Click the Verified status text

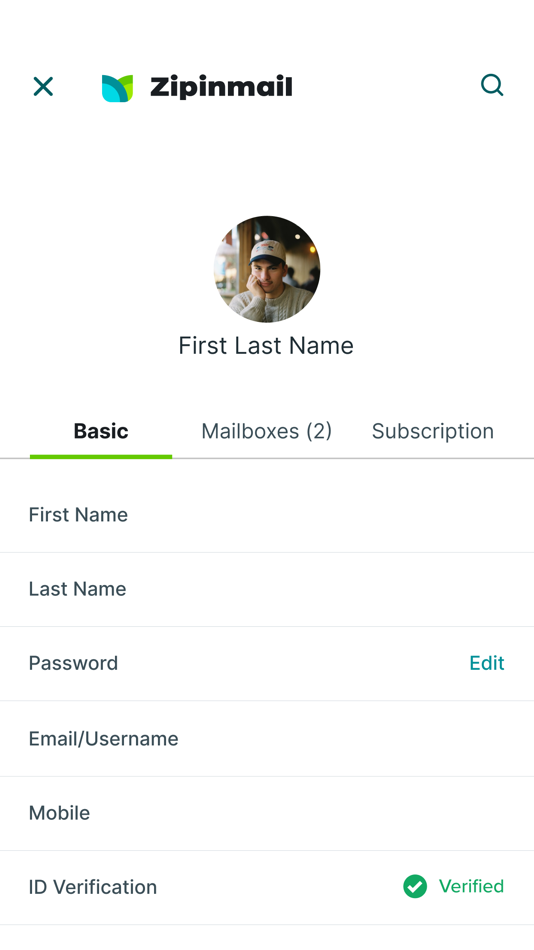[472, 886]
